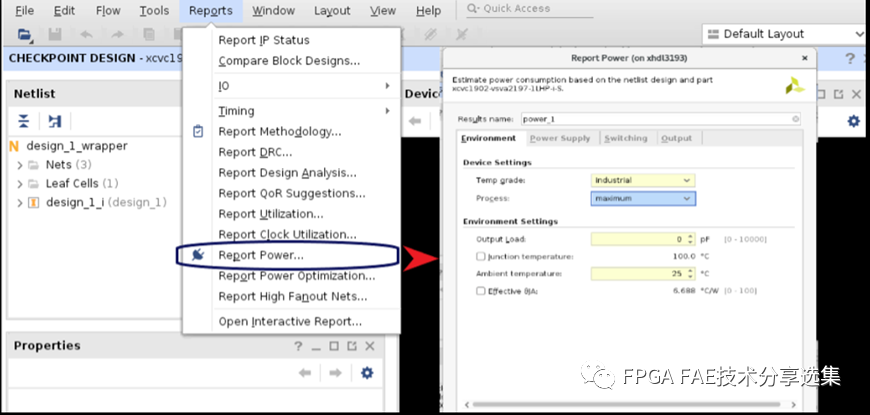
Task: Open the Temp grade dropdown
Action: coord(642,180)
